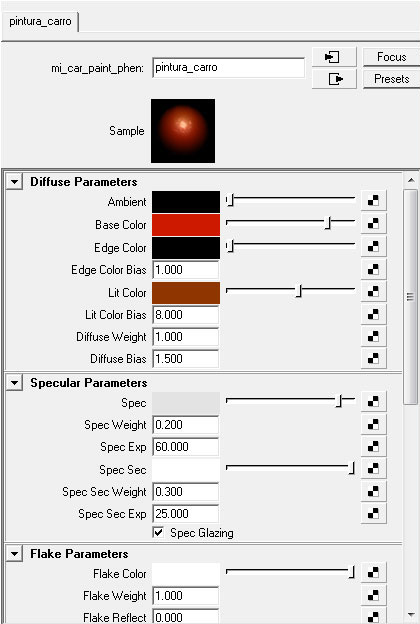Click checker map icon for Spec Sec Weight
420x624 pixels.
point(373,491)
